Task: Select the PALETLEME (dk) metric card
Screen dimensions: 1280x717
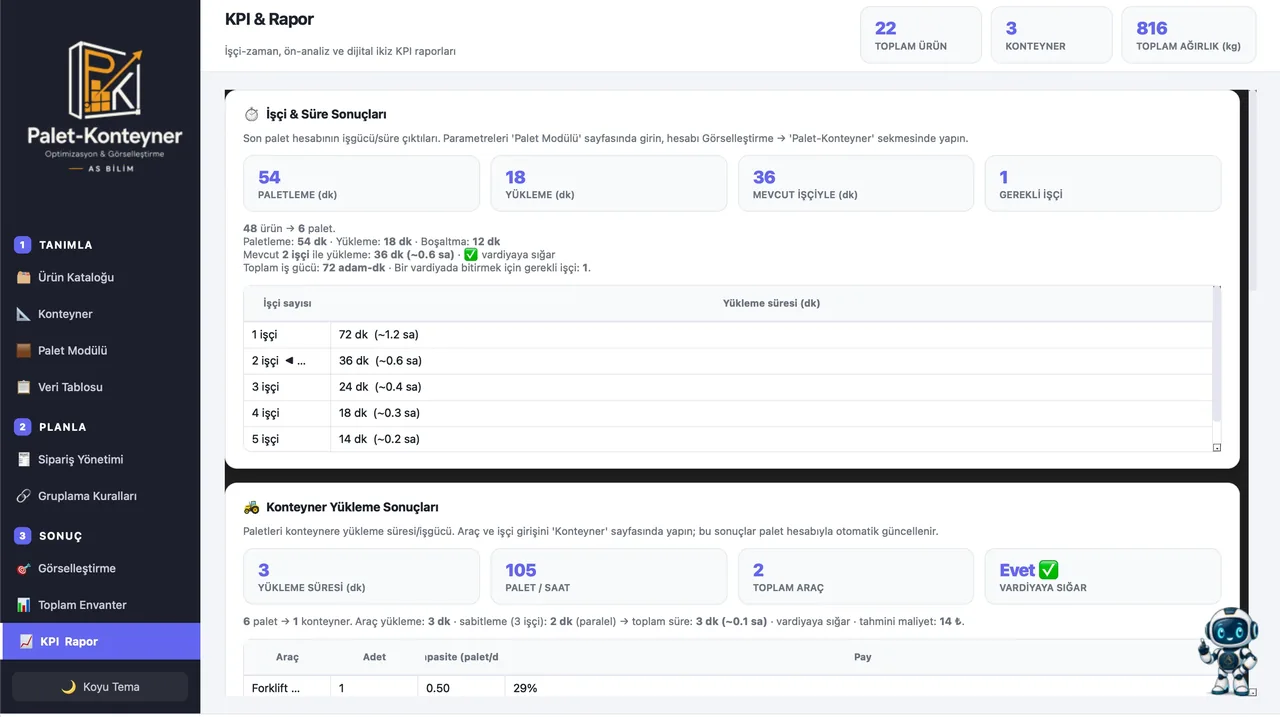Action: (x=361, y=183)
